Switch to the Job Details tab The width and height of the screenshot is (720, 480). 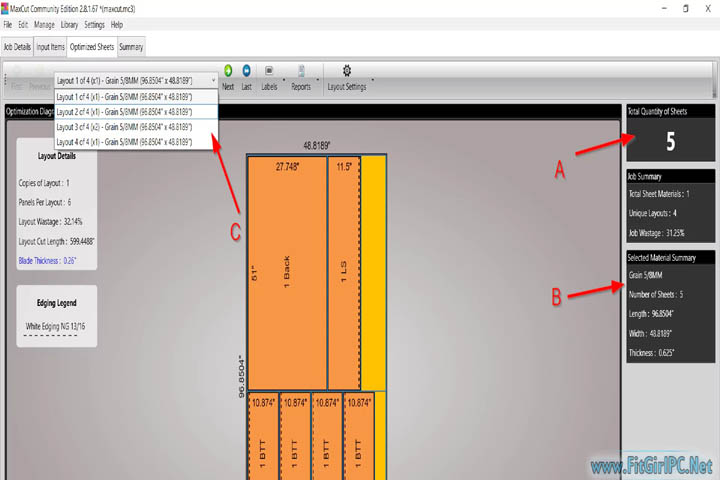pyautogui.click(x=17, y=47)
